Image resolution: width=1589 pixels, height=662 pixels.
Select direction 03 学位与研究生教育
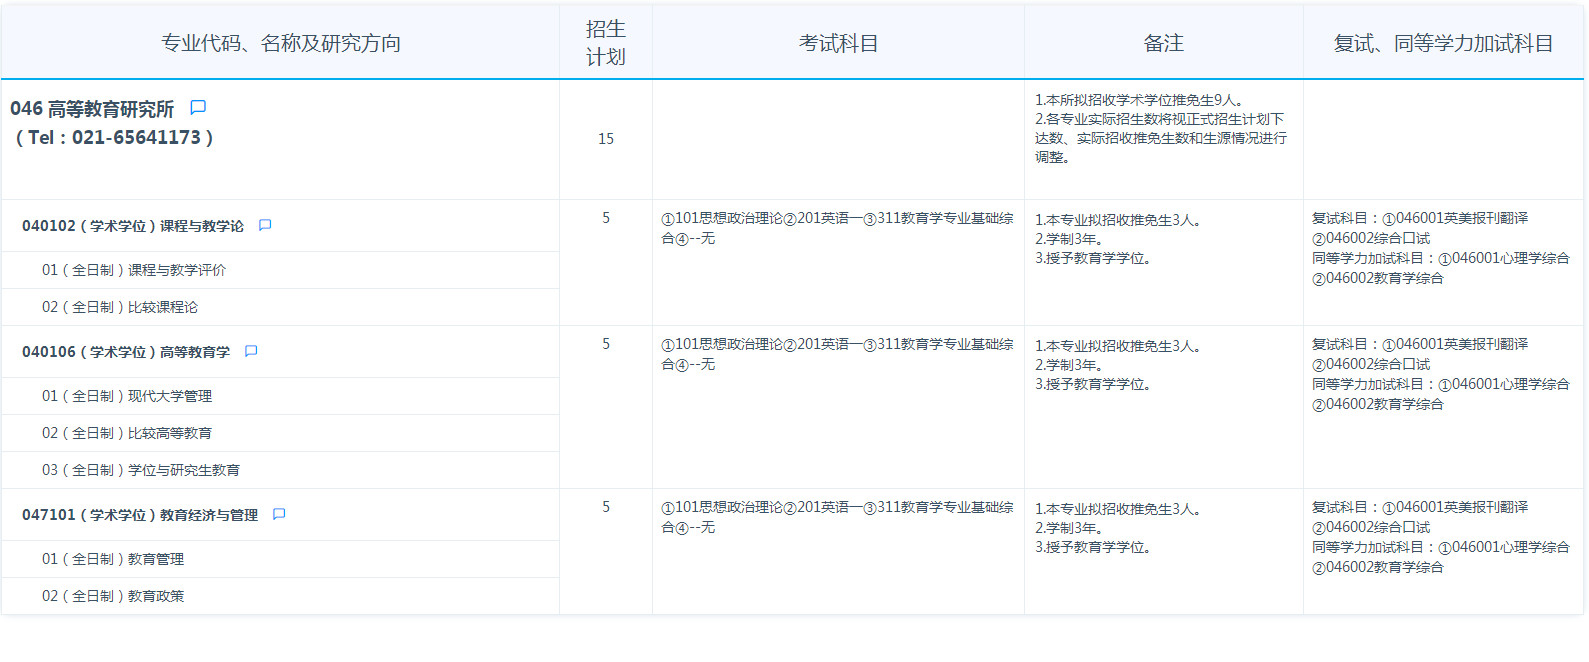pos(141,470)
